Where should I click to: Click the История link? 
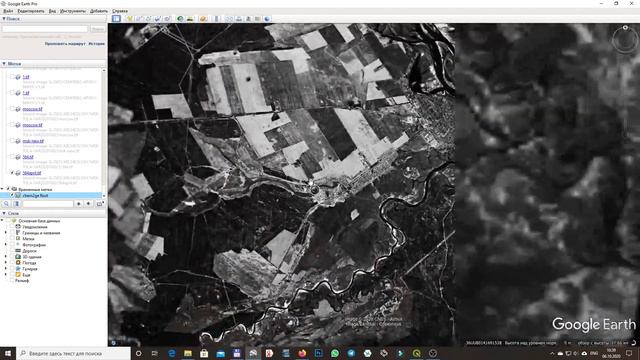[97, 44]
